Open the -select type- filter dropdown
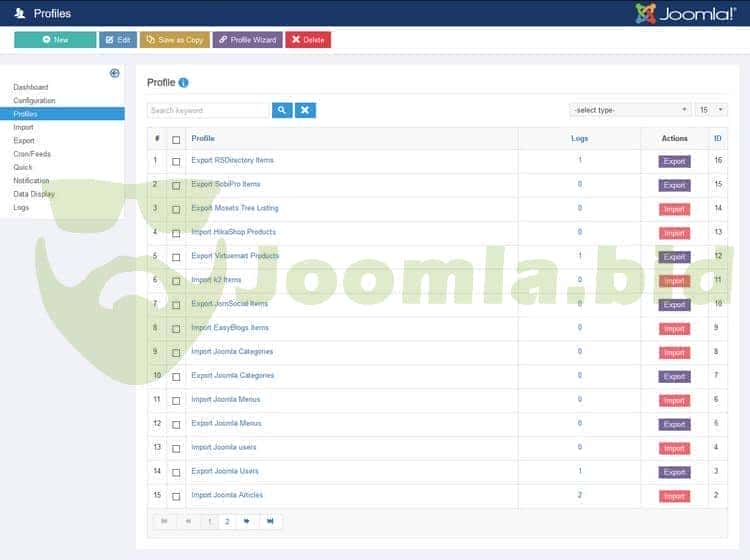Image resolution: width=750 pixels, height=560 pixels. 630,110
